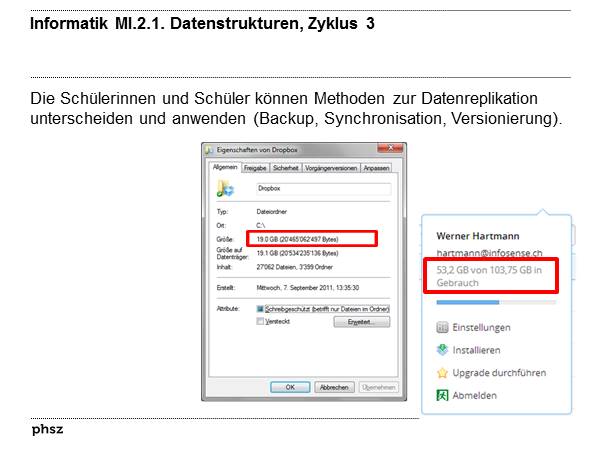Select Installieren in the Dropbox menu
The height and width of the screenshot is (450, 600).
(x=476, y=350)
